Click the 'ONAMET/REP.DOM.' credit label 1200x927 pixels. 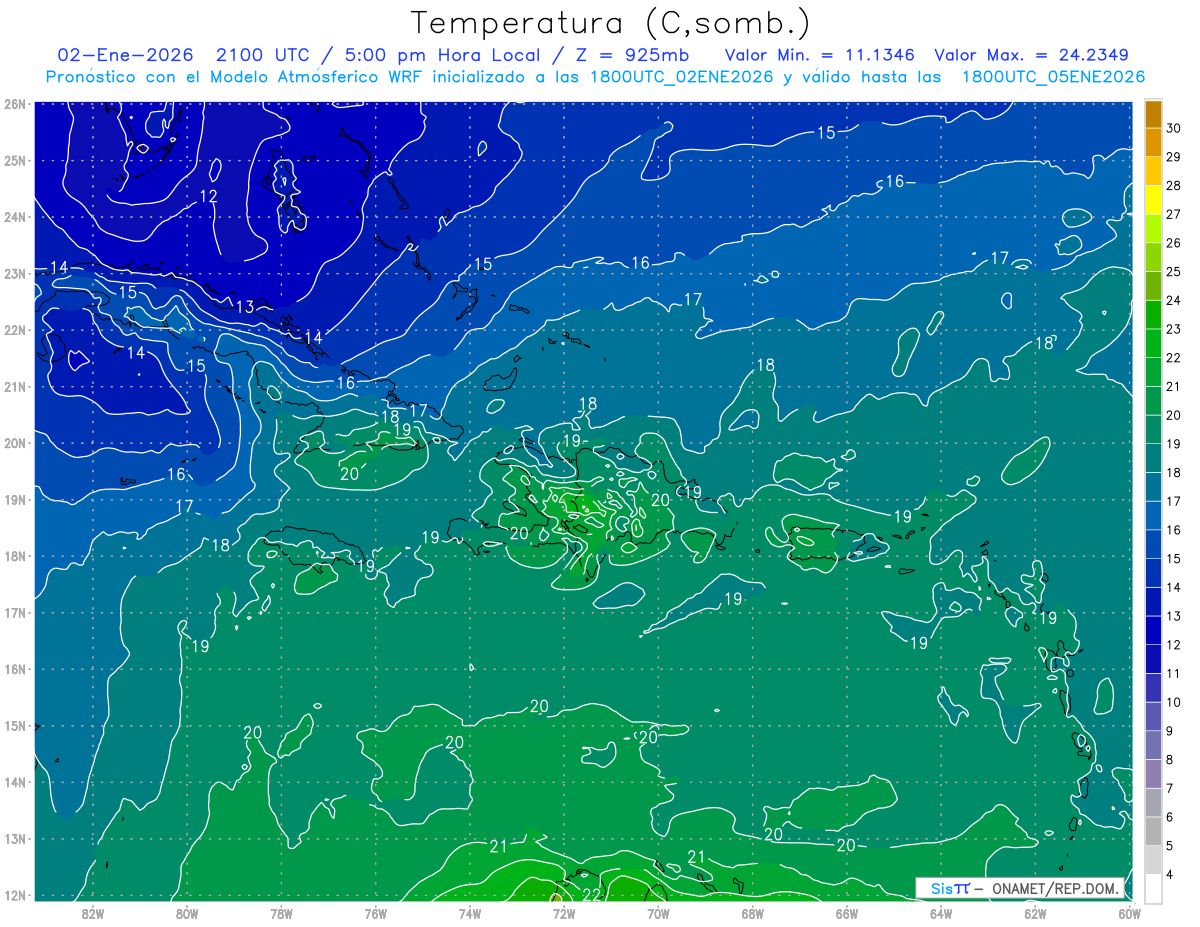click(x=1055, y=888)
